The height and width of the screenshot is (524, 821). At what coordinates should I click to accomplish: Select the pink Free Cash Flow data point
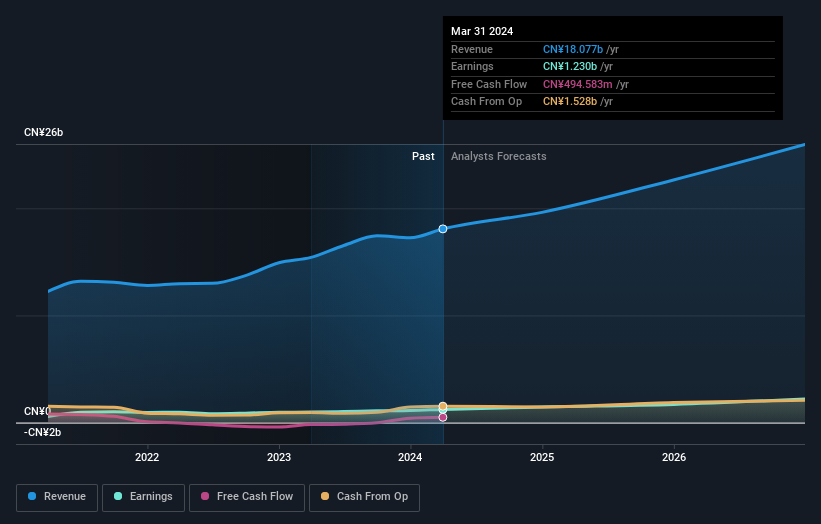tap(443, 417)
